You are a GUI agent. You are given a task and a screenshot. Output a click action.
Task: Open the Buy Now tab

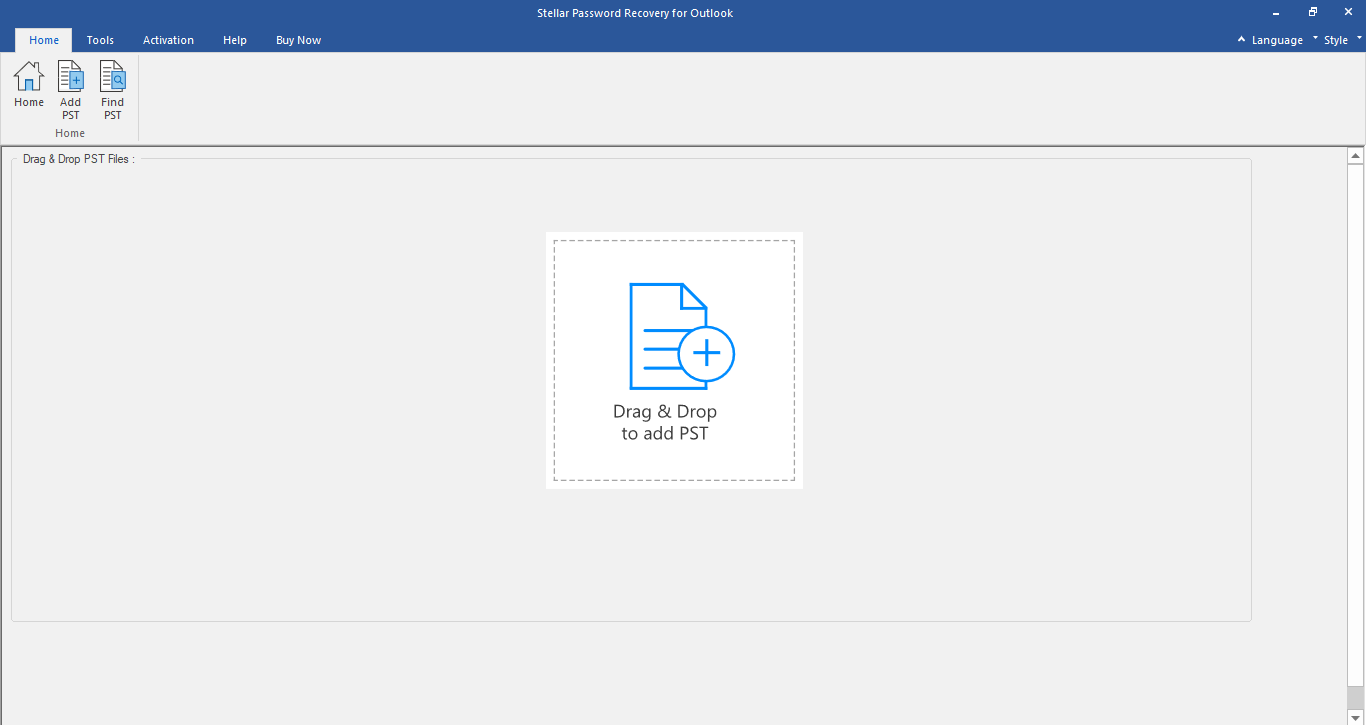pos(298,40)
